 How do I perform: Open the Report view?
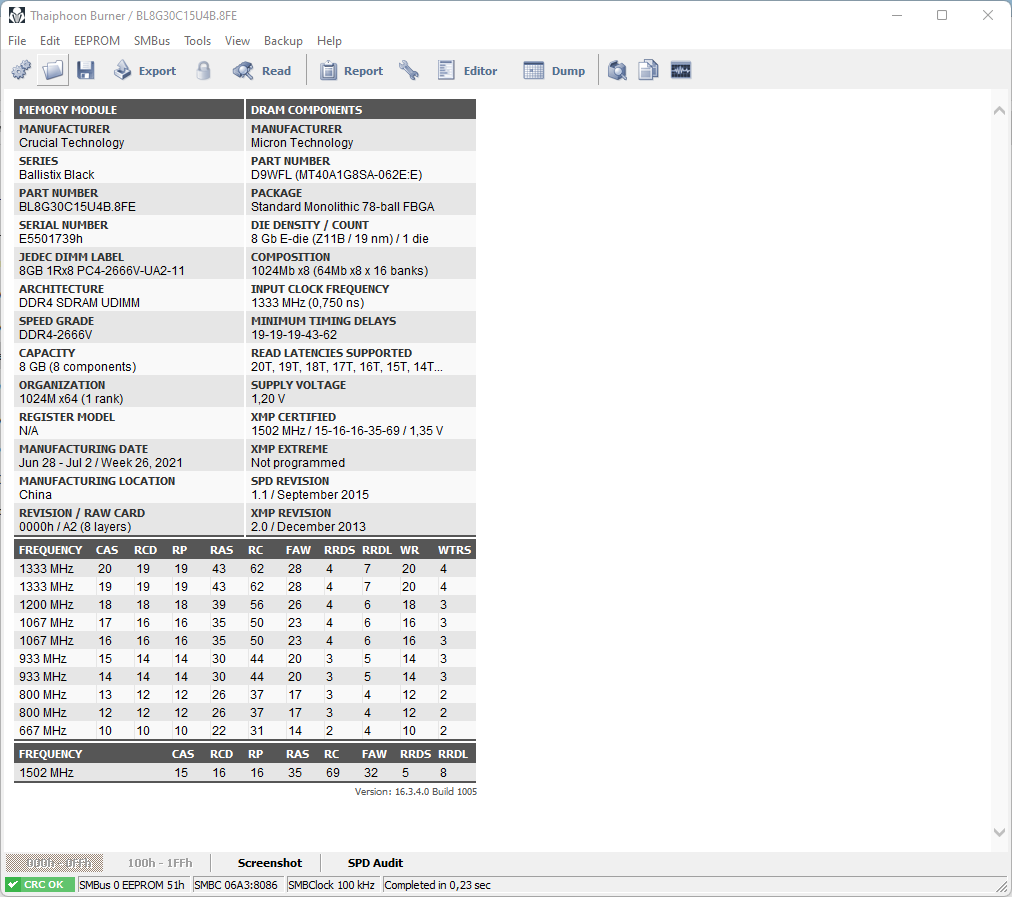tap(351, 70)
